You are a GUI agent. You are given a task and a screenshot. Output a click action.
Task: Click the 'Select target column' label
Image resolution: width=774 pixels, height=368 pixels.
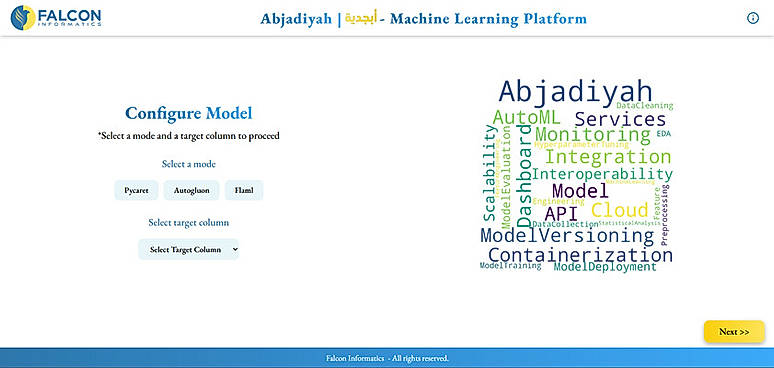pyautogui.click(x=189, y=222)
